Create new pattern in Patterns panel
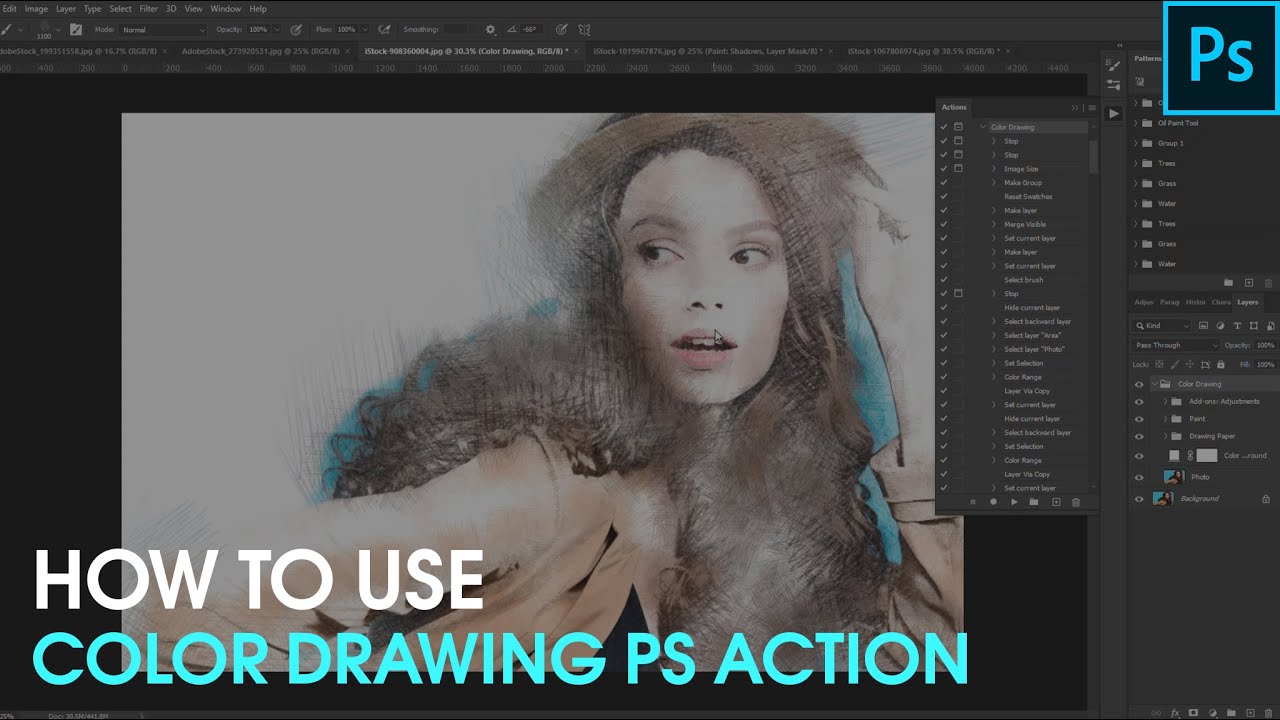This screenshot has width=1280, height=720. click(x=1249, y=283)
